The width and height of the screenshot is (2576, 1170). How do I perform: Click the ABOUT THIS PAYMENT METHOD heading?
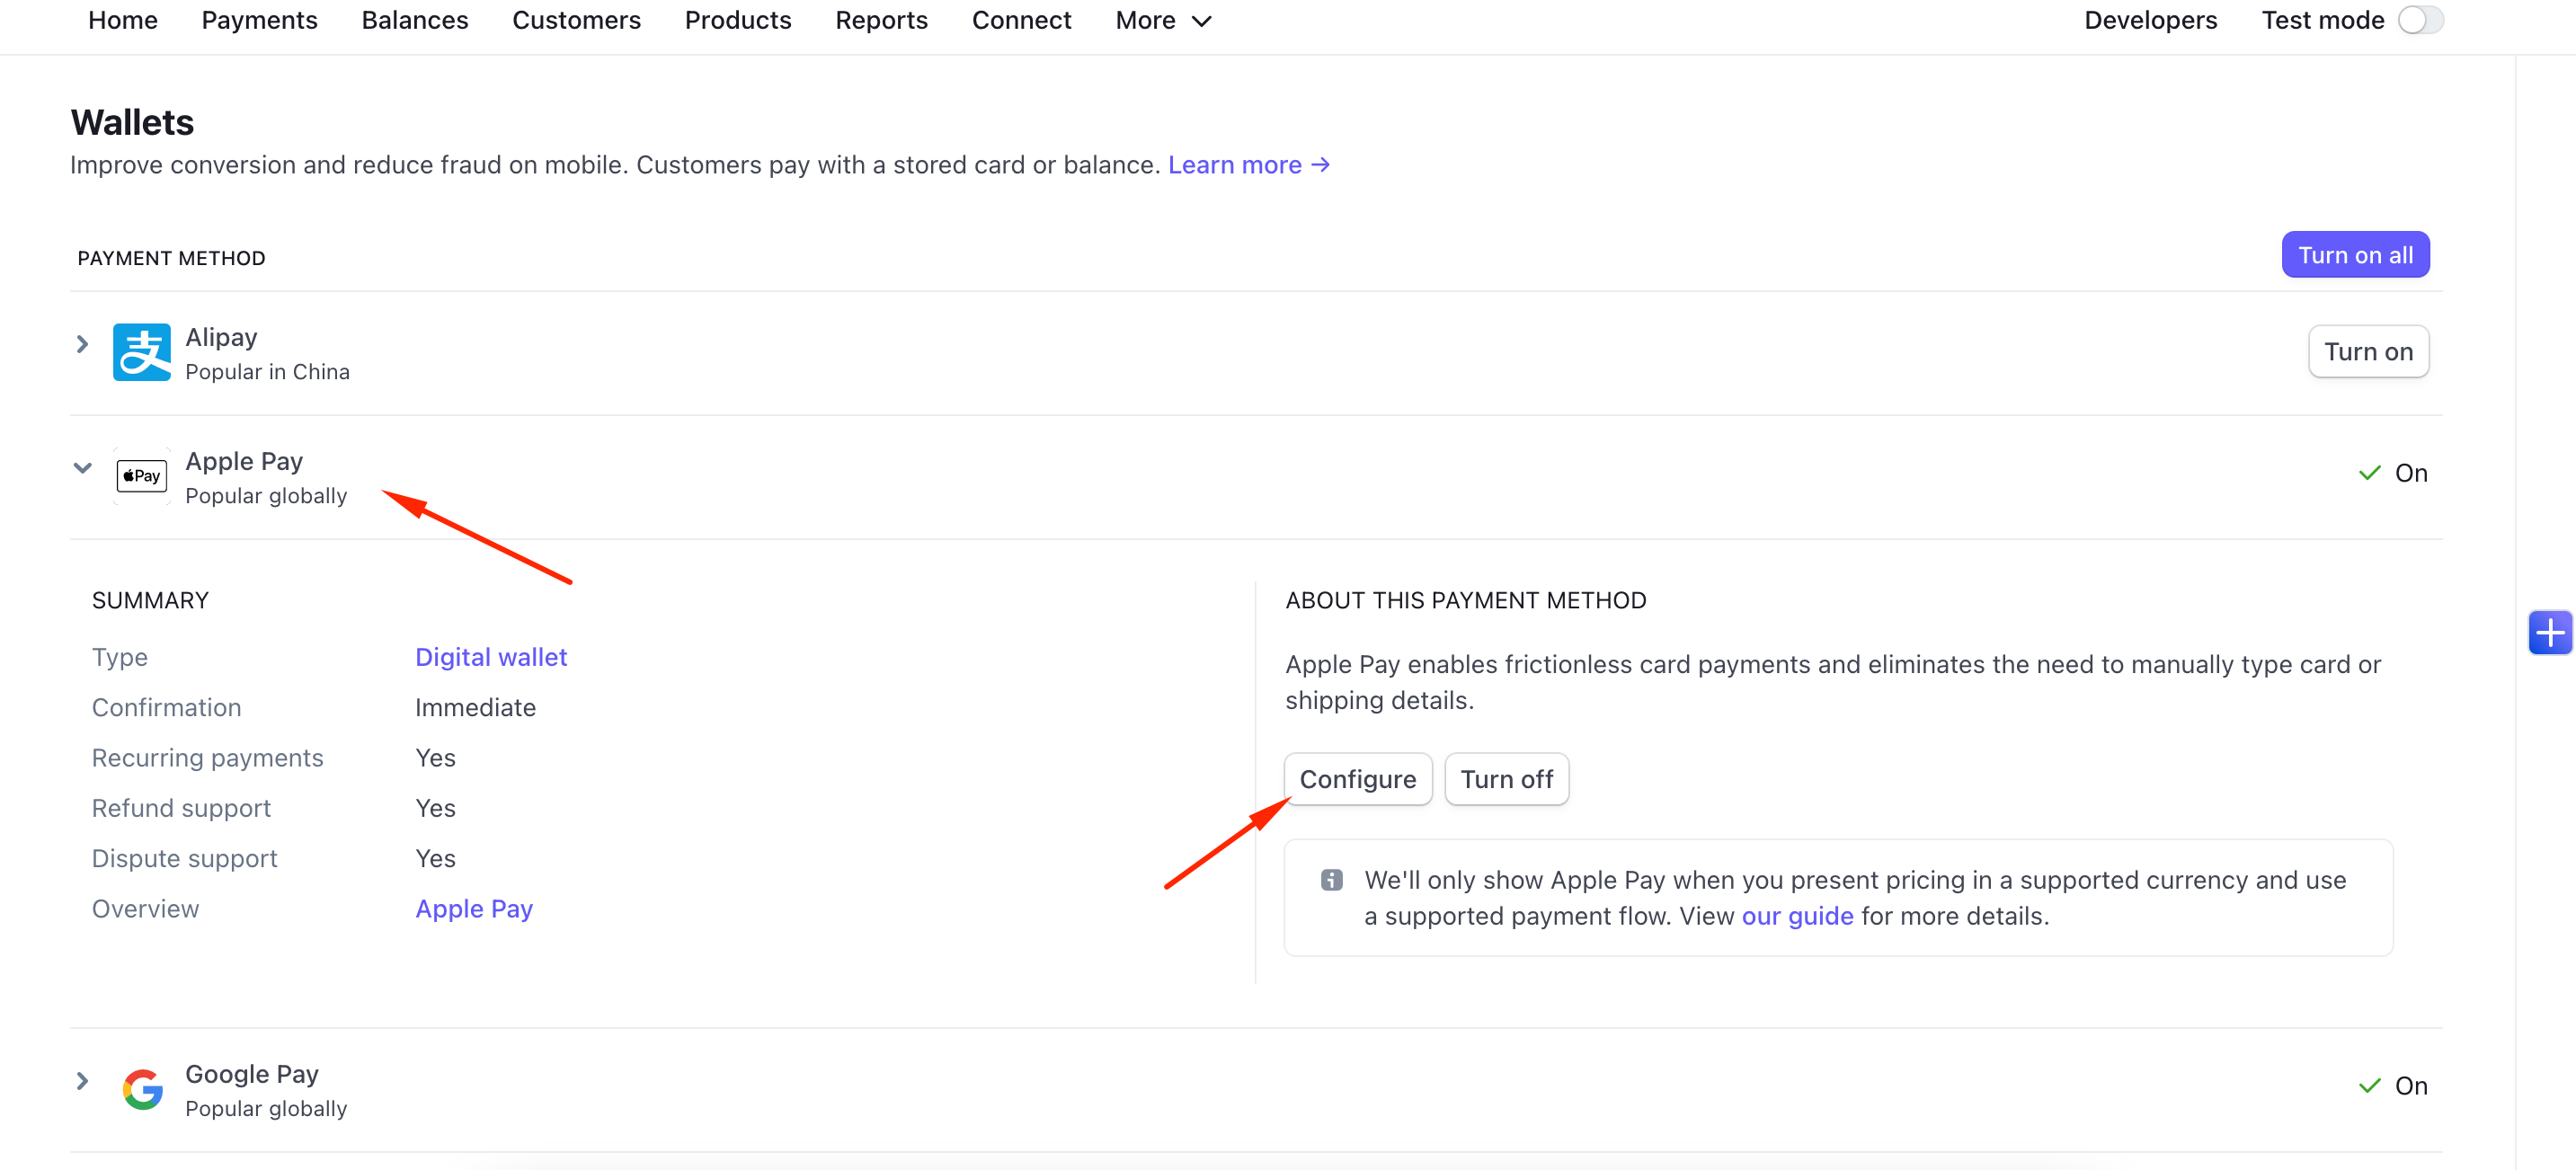pyautogui.click(x=1465, y=600)
